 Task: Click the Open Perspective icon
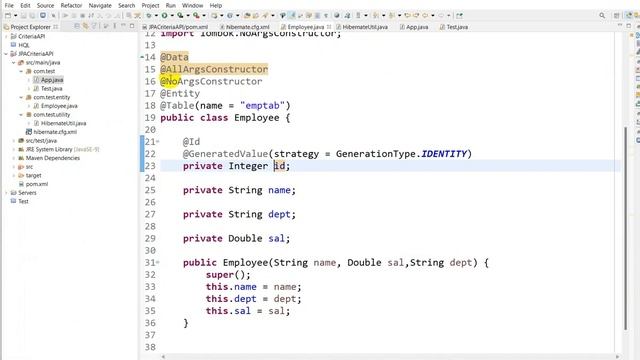pos(617,16)
